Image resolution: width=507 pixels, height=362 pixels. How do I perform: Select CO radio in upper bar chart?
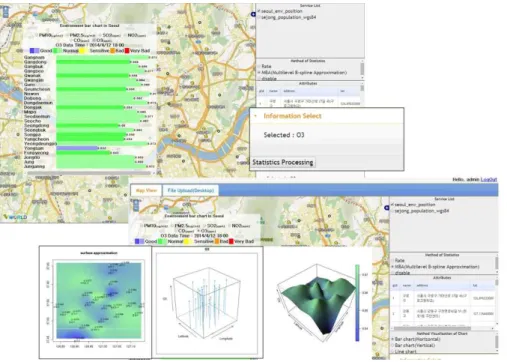point(72,40)
